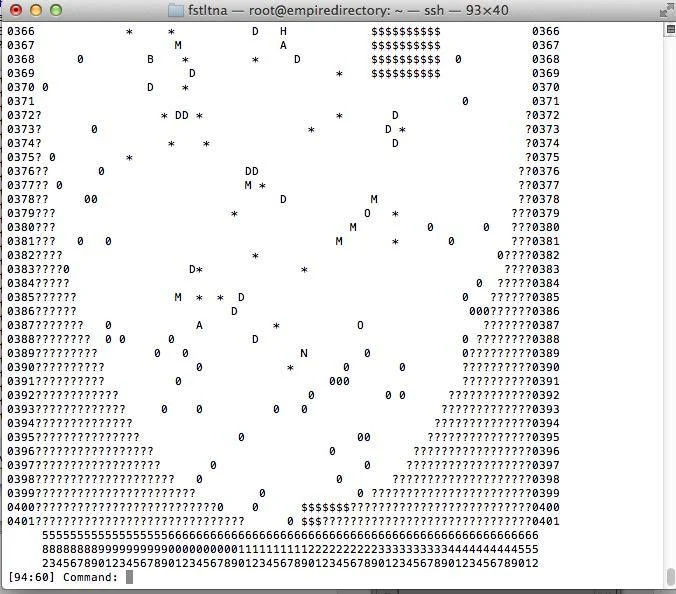Click the yellow minimize window button
Image resolution: width=676 pixels, height=594 pixels.
(x=36, y=10)
